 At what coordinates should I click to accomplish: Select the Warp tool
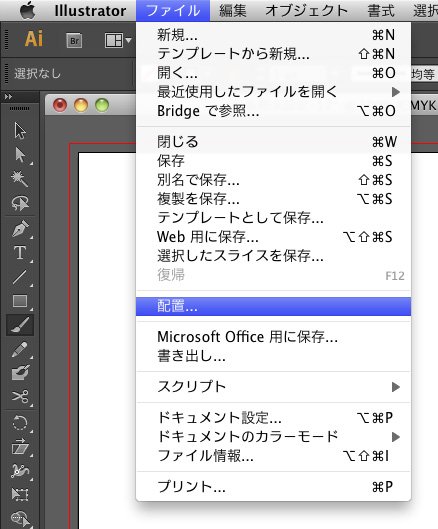pyautogui.click(x=20, y=471)
